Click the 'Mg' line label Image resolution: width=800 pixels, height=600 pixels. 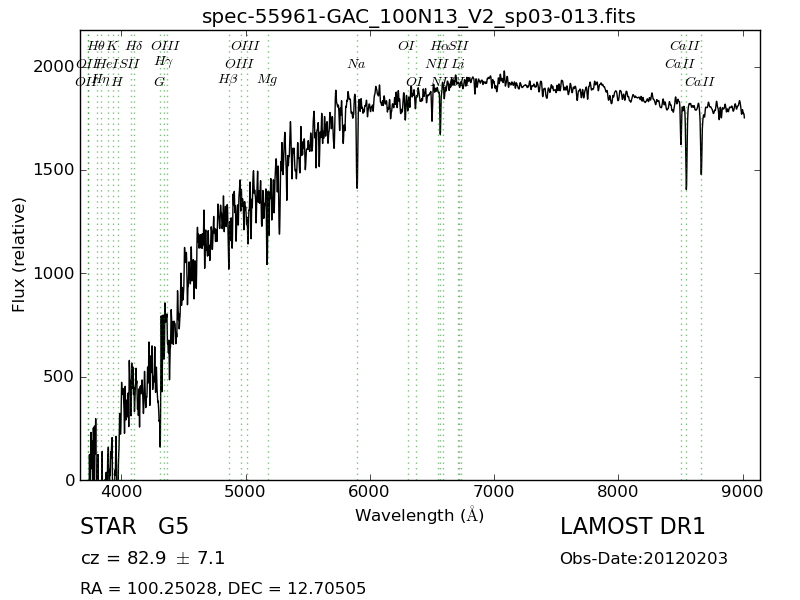click(x=267, y=79)
